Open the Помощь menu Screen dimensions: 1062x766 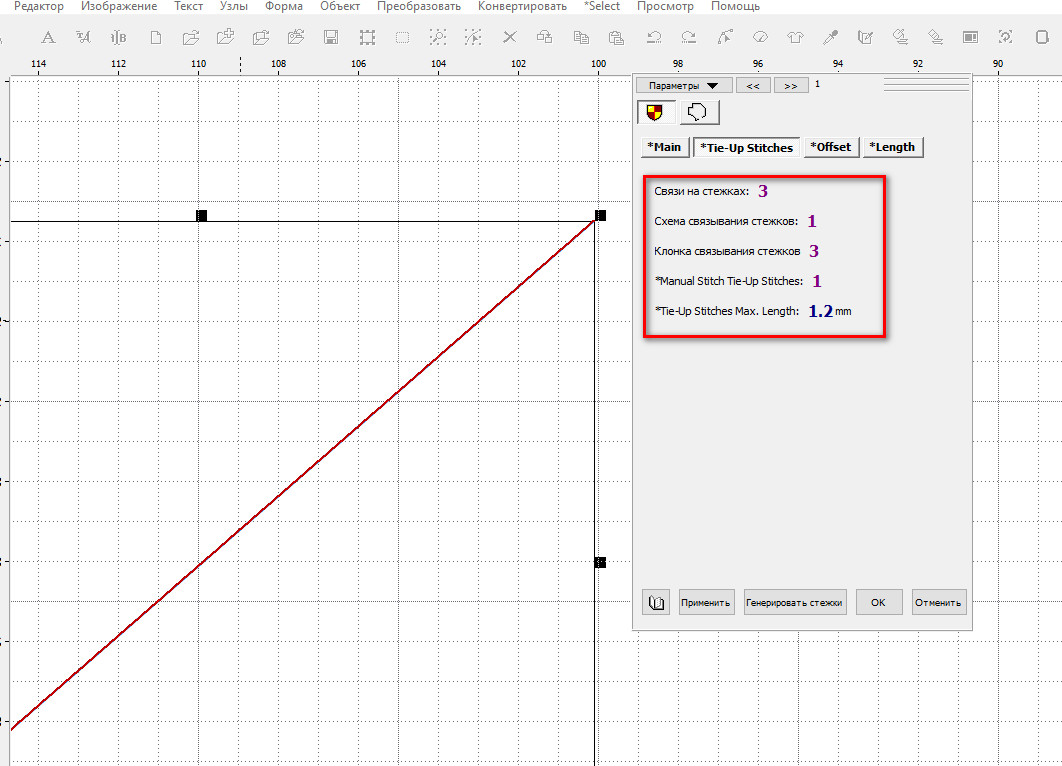pyautogui.click(x=736, y=6)
